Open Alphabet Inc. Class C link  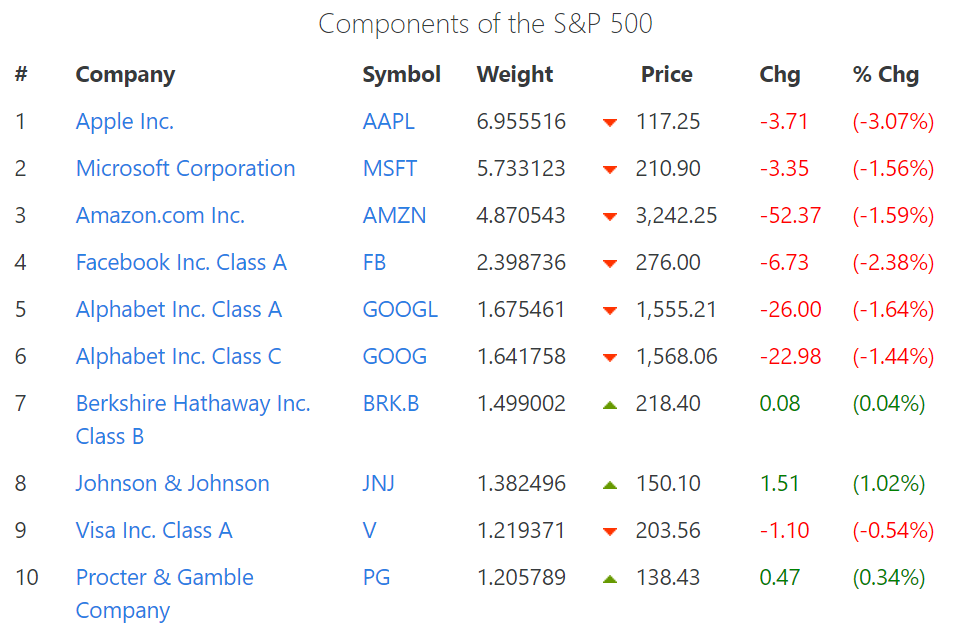[x=178, y=357]
